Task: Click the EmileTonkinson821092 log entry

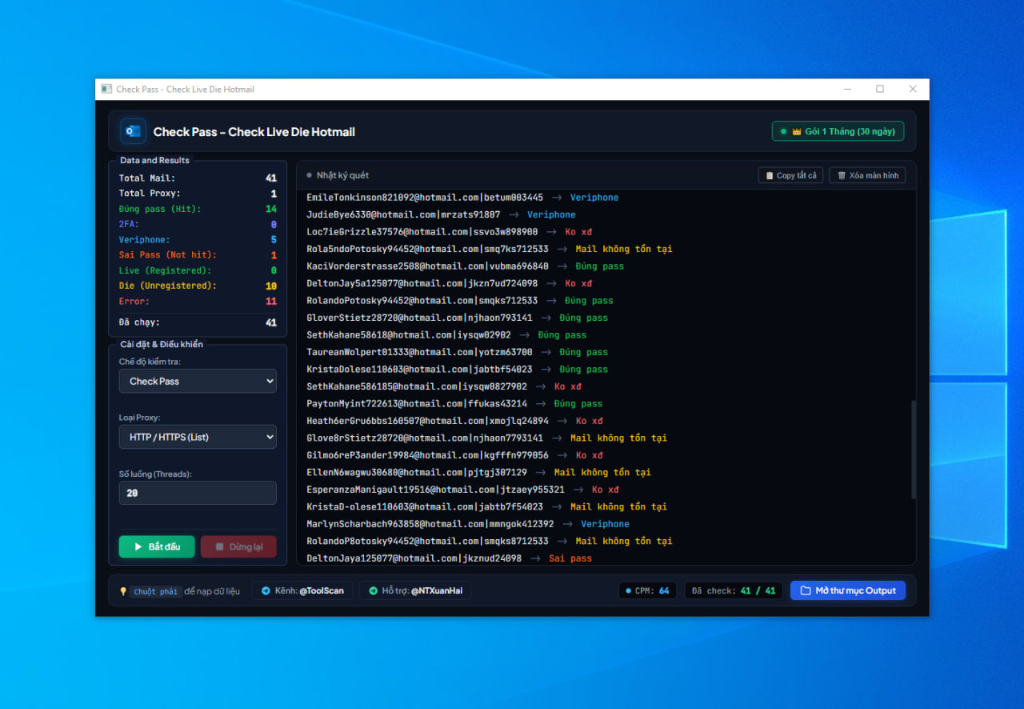Action: [462, 197]
